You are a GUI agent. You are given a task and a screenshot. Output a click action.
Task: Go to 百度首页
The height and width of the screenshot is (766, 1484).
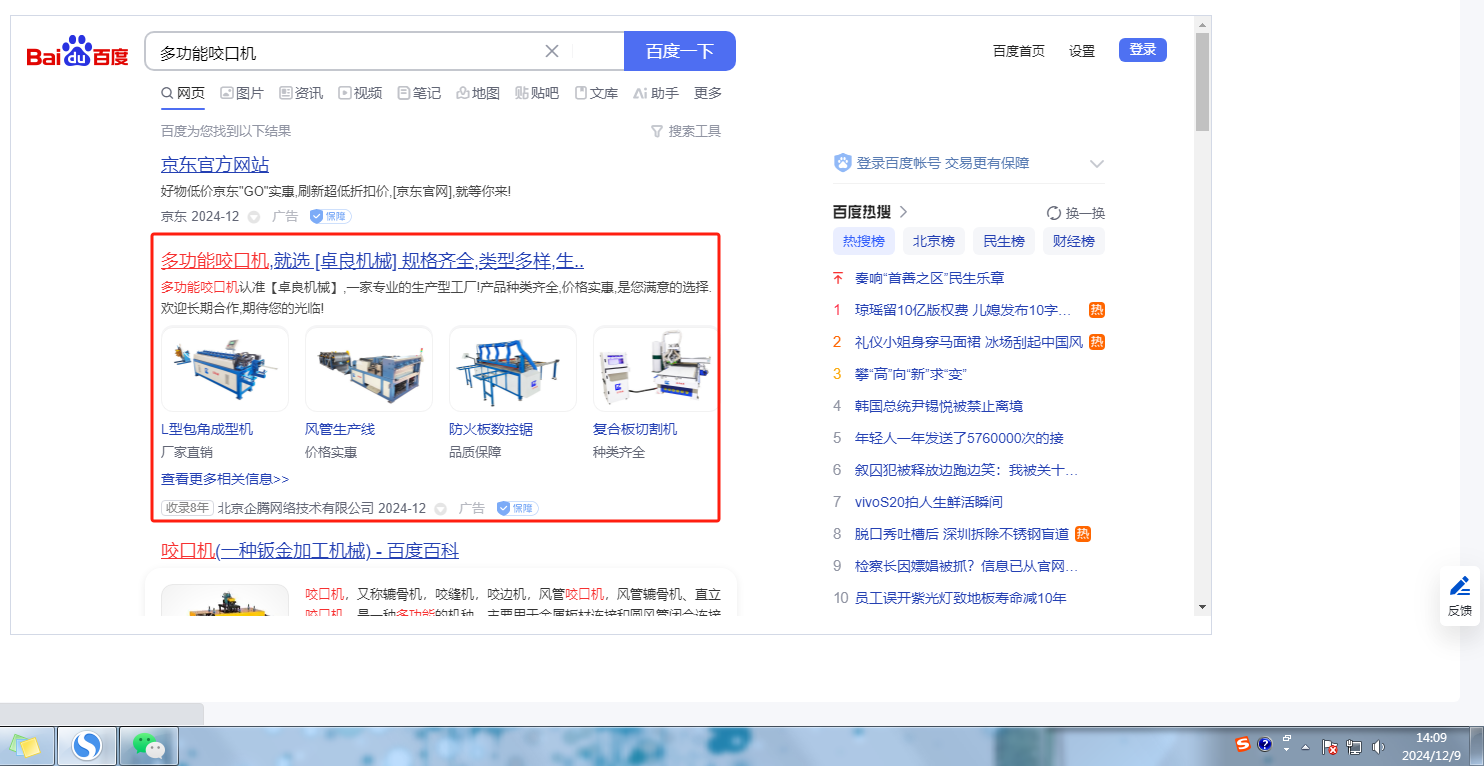tap(1018, 51)
